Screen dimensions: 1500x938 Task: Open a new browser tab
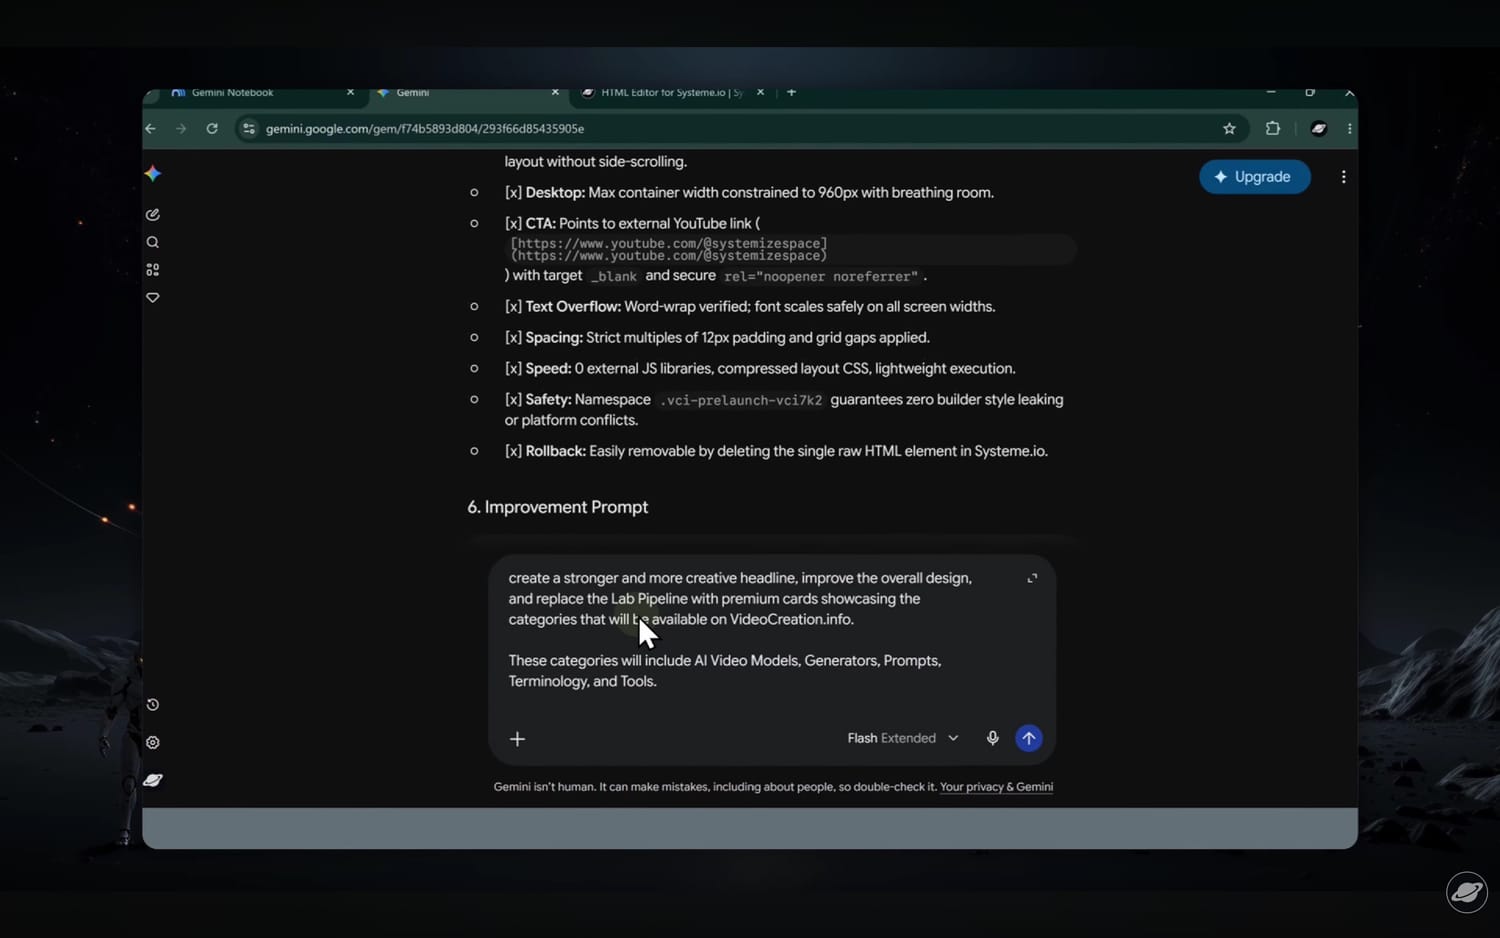[x=791, y=93]
